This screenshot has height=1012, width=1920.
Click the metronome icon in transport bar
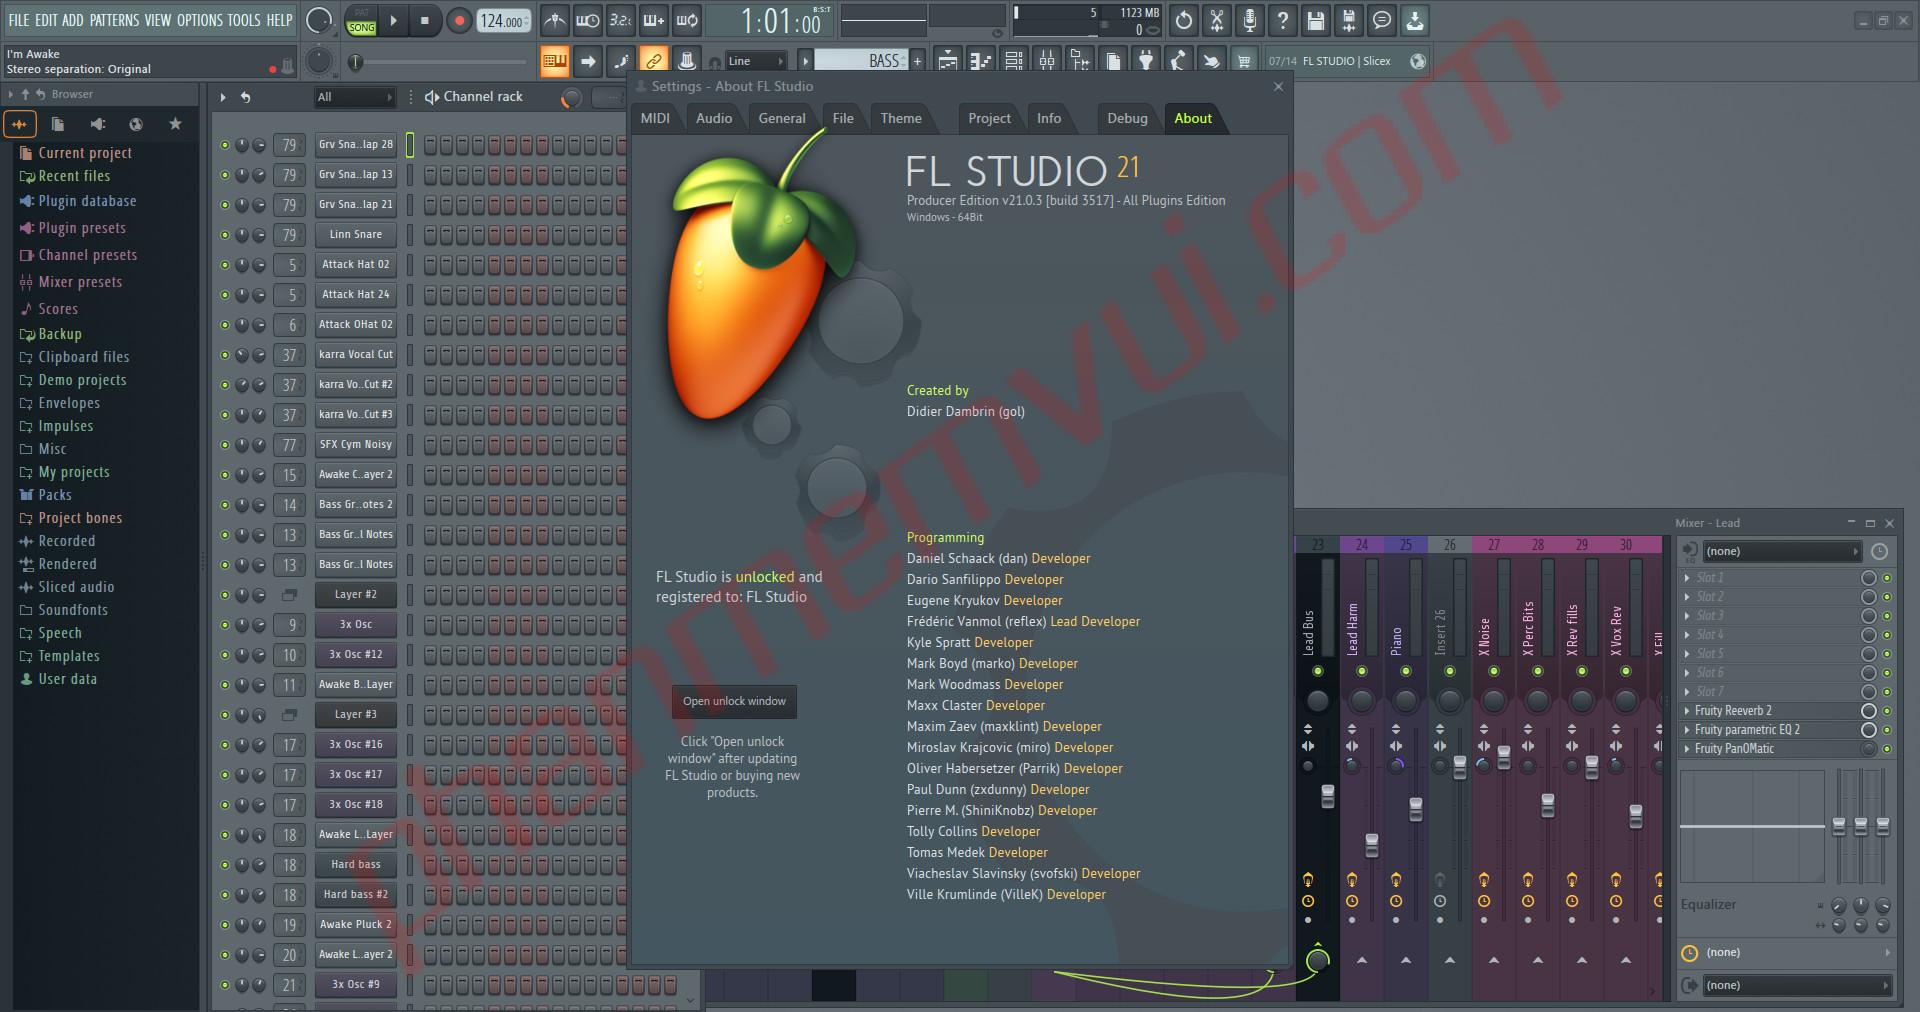[556, 20]
